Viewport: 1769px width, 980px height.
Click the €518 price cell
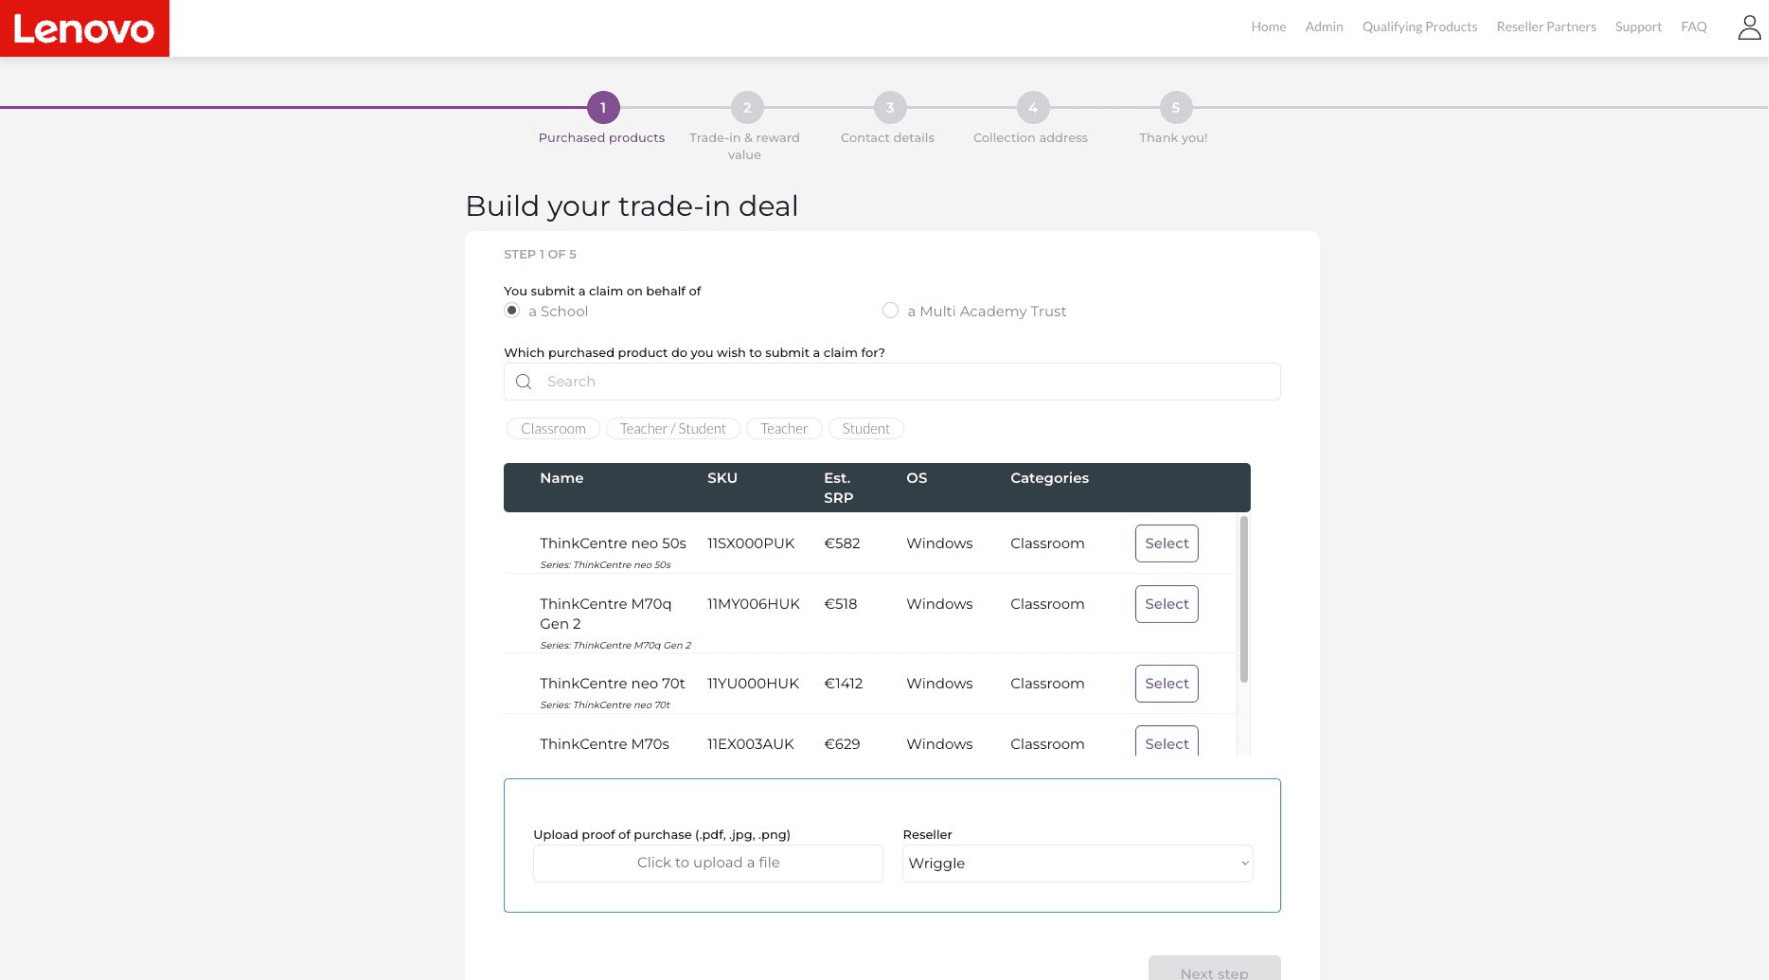pyautogui.click(x=840, y=604)
